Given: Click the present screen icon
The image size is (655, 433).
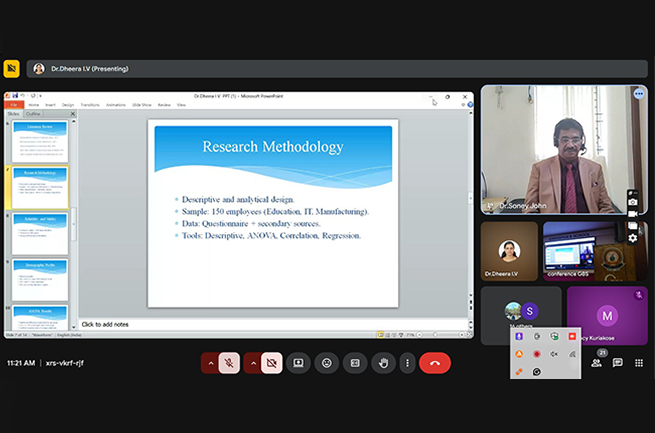Looking at the screenshot, I should click(x=297, y=363).
